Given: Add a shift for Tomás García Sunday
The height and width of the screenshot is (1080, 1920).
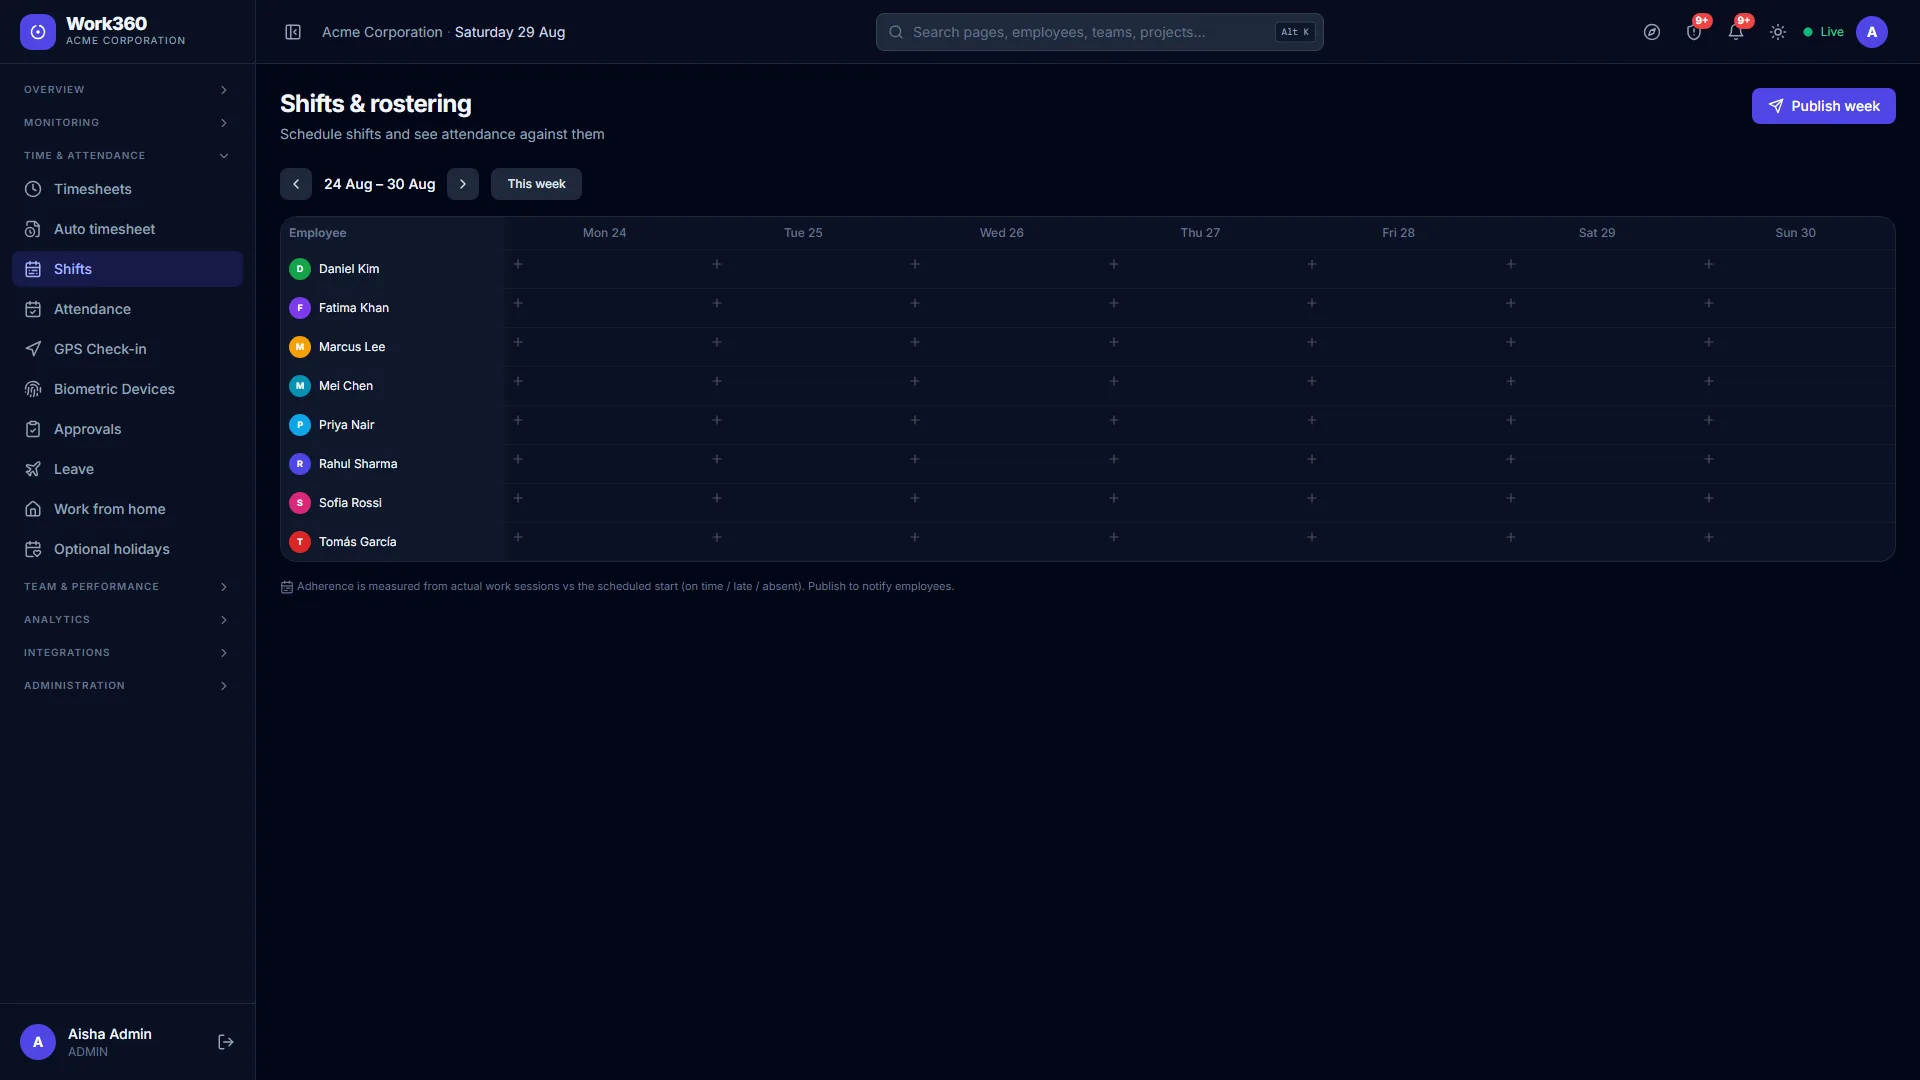Looking at the screenshot, I should tap(1709, 538).
